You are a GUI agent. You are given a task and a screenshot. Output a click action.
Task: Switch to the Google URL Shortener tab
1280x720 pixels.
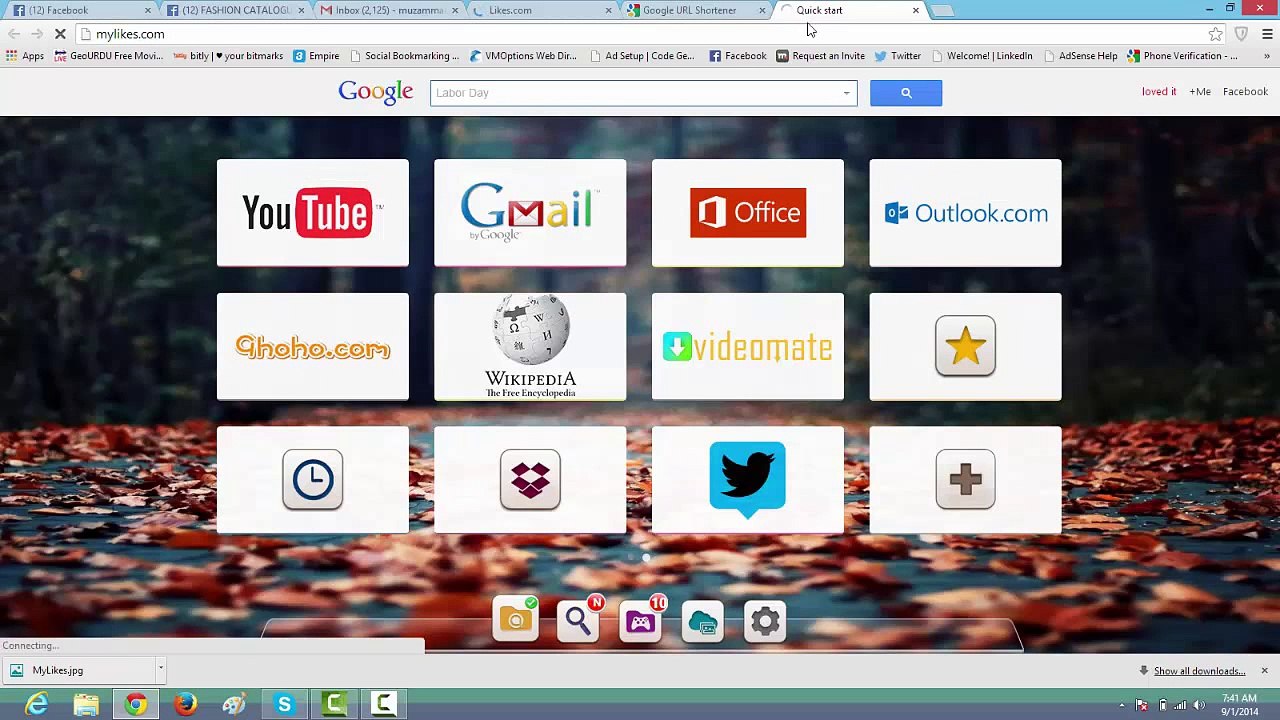tap(696, 10)
